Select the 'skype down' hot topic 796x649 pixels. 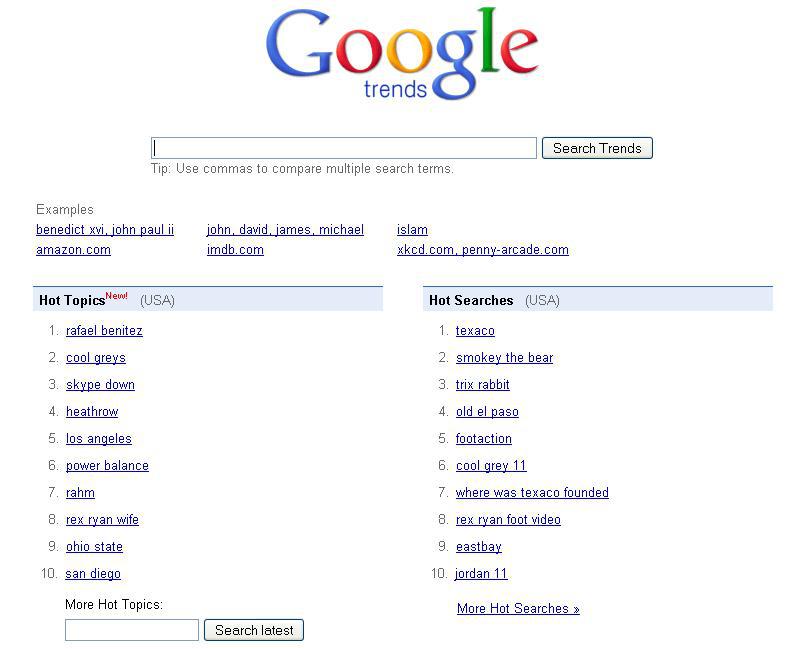pyautogui.click(x=100, y=385)
